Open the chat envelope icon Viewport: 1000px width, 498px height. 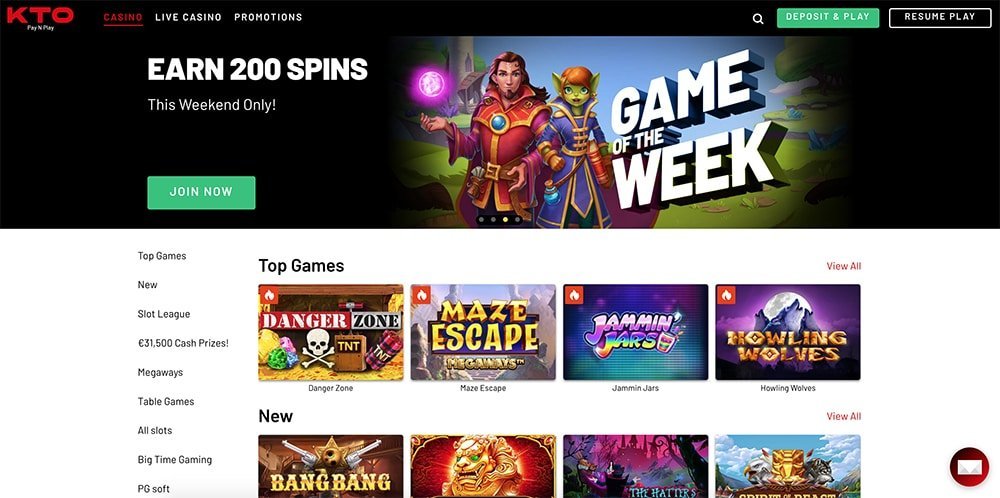point(969,467)
